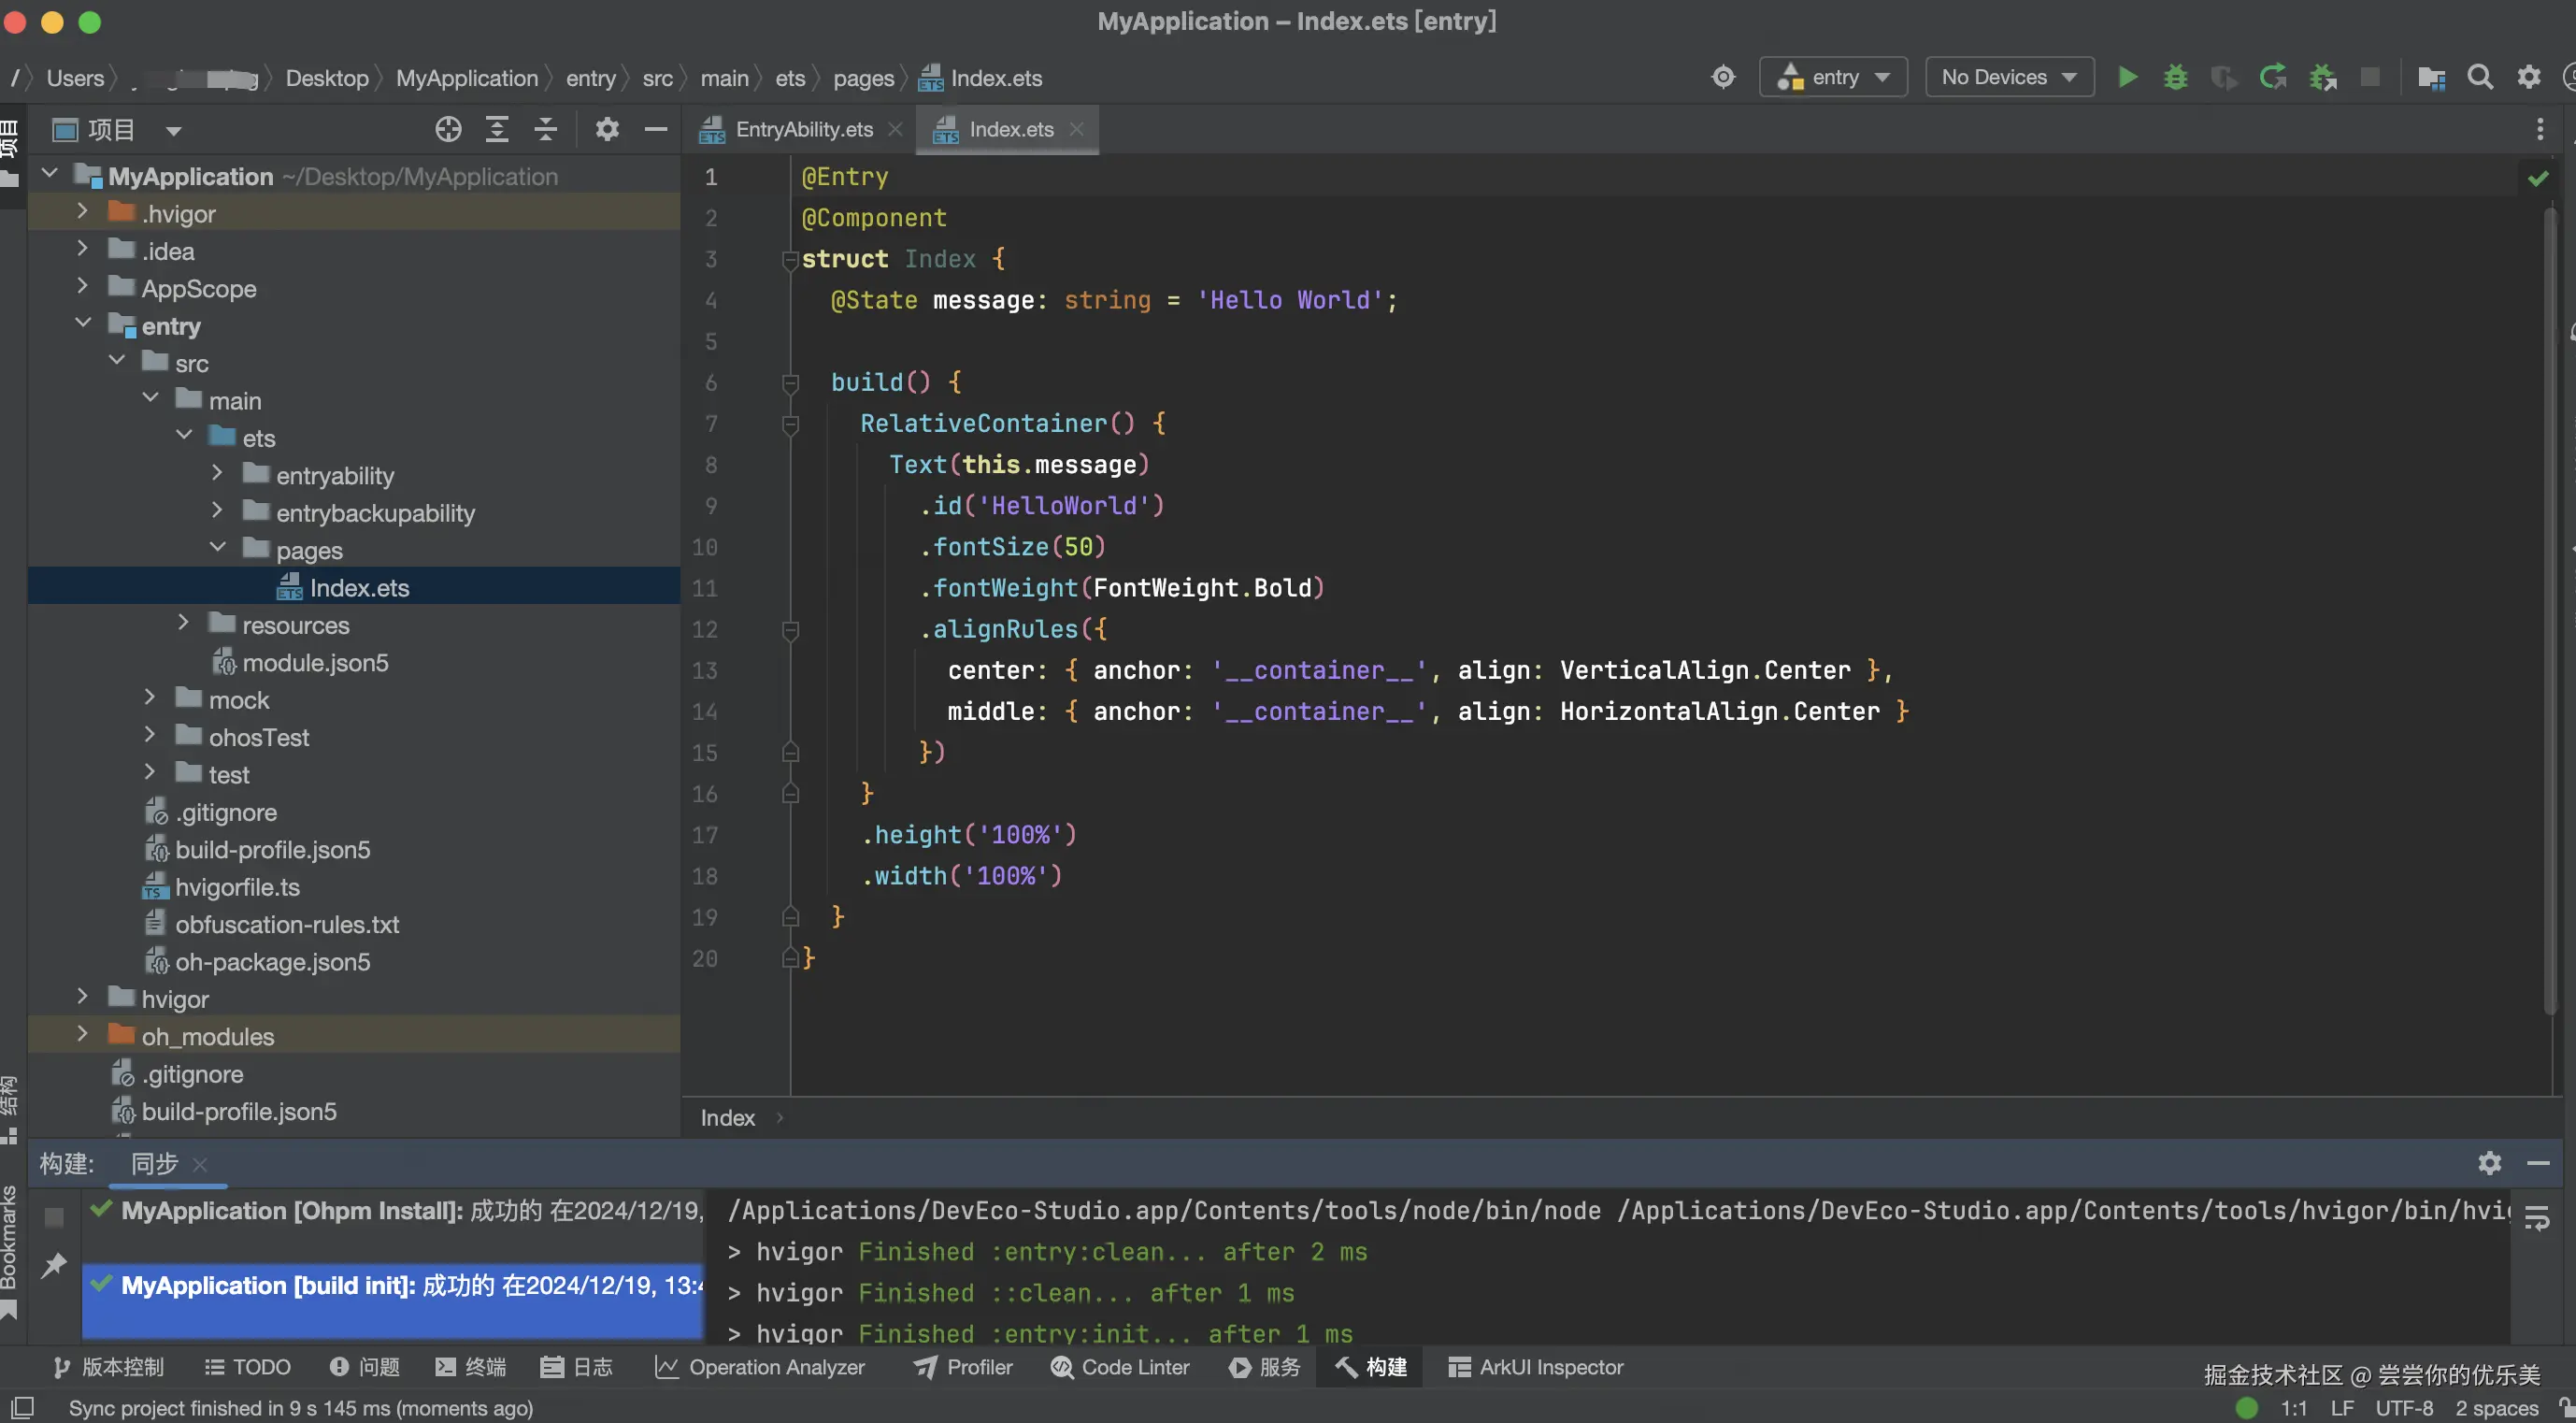This screenshot has height=1423, width=2576.
Task: Expand the oh_modules folder
Action: [x=82, y=1034]
